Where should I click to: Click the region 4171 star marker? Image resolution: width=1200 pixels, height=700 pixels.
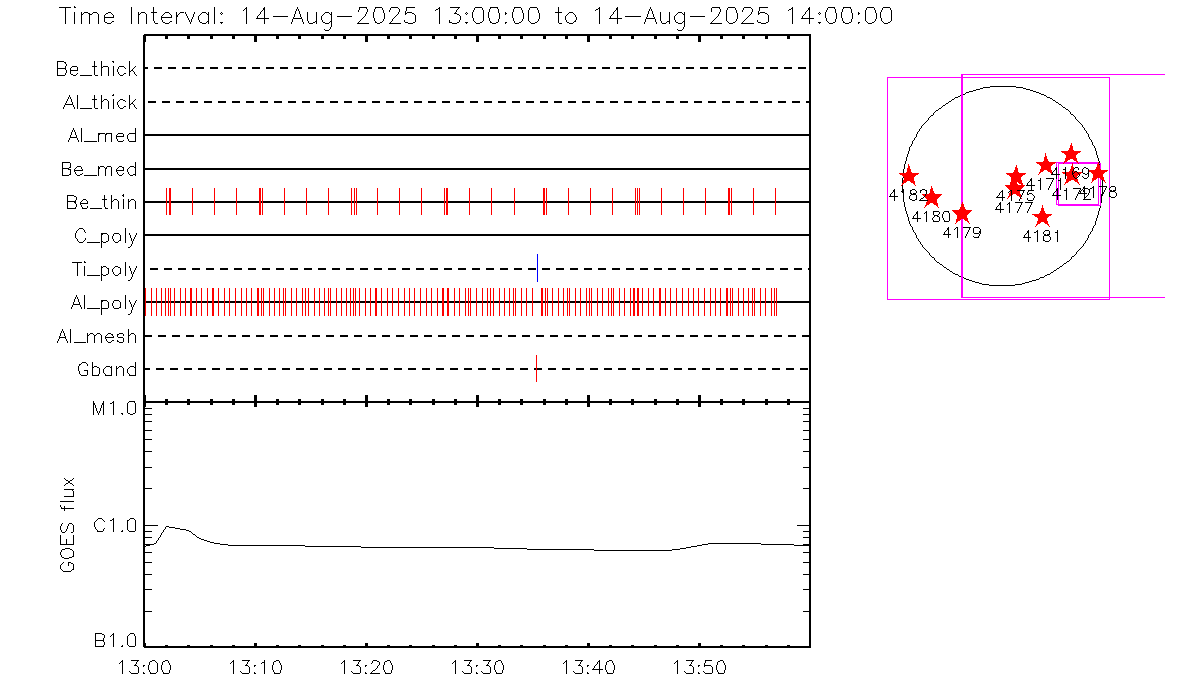[x=1046, y=165]
